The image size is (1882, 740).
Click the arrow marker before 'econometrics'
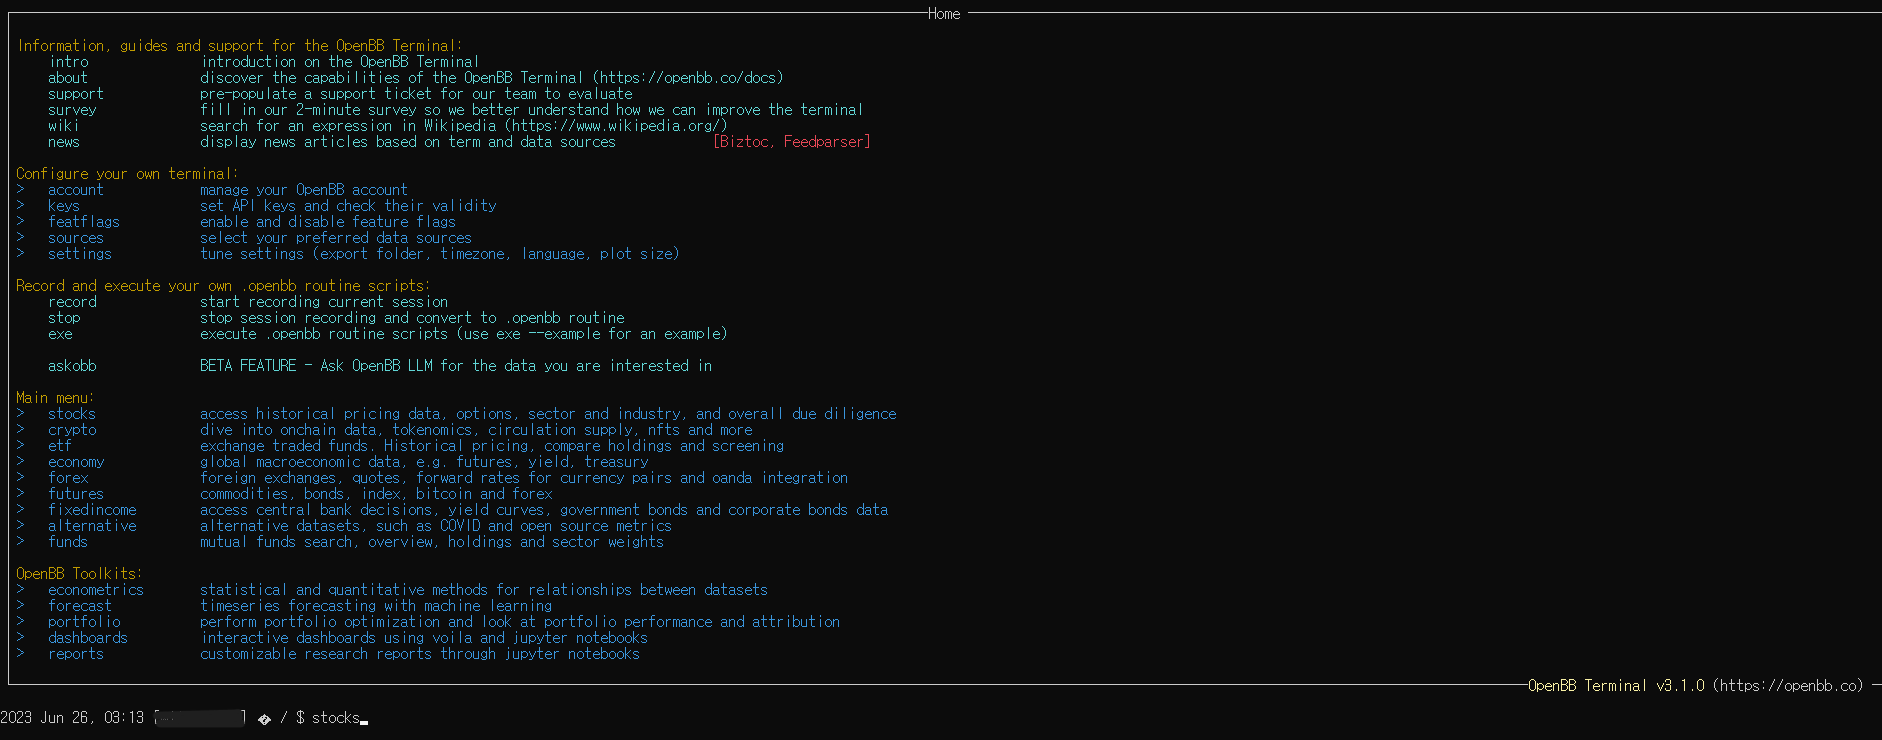[x=20, y=590]
